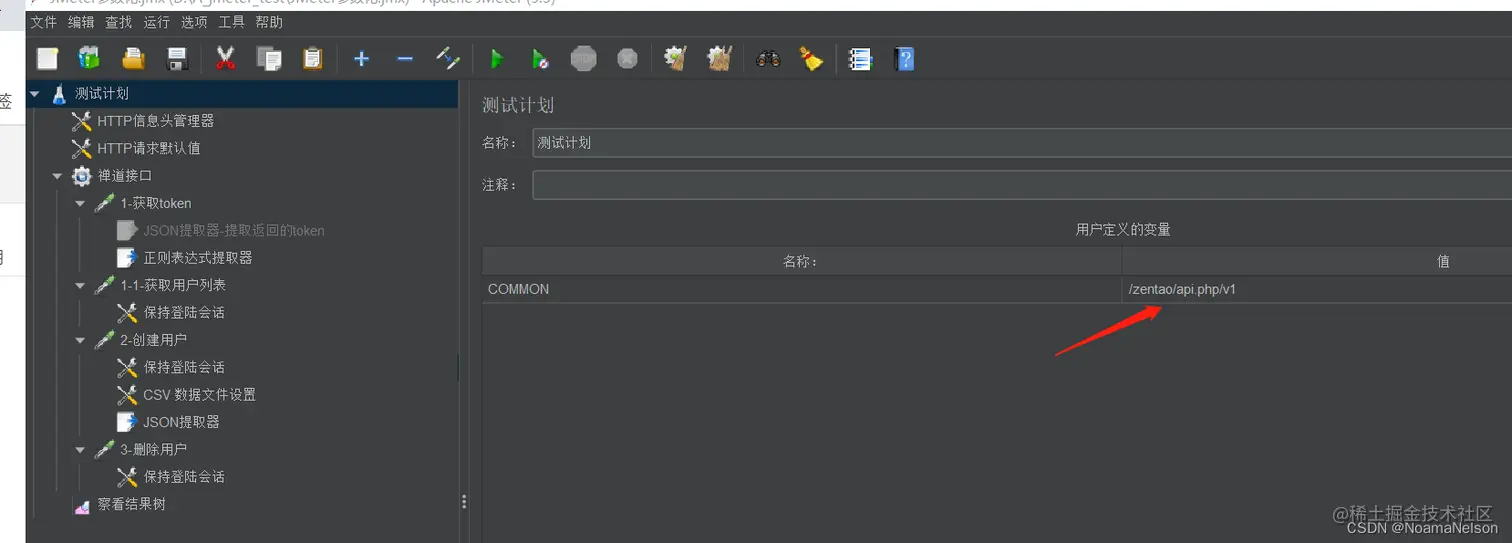Collapse the 禅道接口 thread group arrow
Image resolution: width=1512 pixels, height=543 pixels.
(58, 176)
